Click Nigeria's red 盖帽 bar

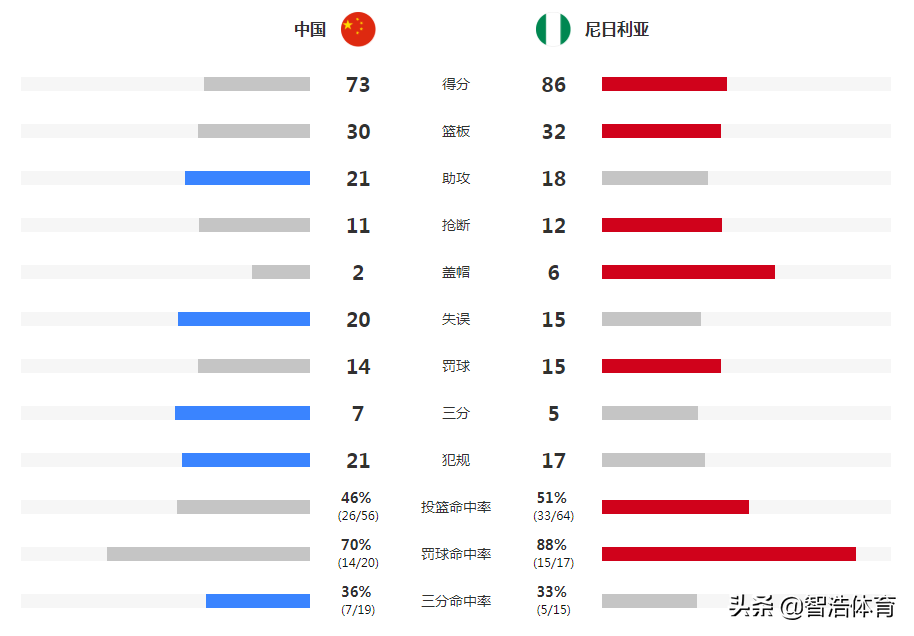coord(688,272)
